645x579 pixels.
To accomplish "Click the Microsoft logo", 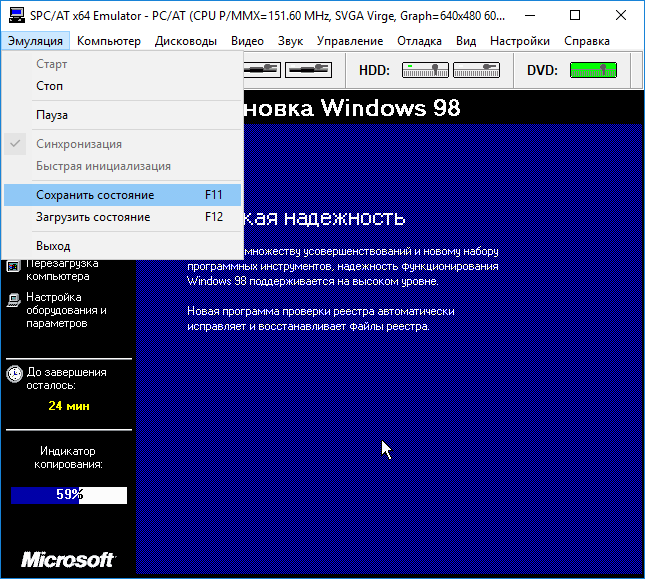I will tap(68, 560).
